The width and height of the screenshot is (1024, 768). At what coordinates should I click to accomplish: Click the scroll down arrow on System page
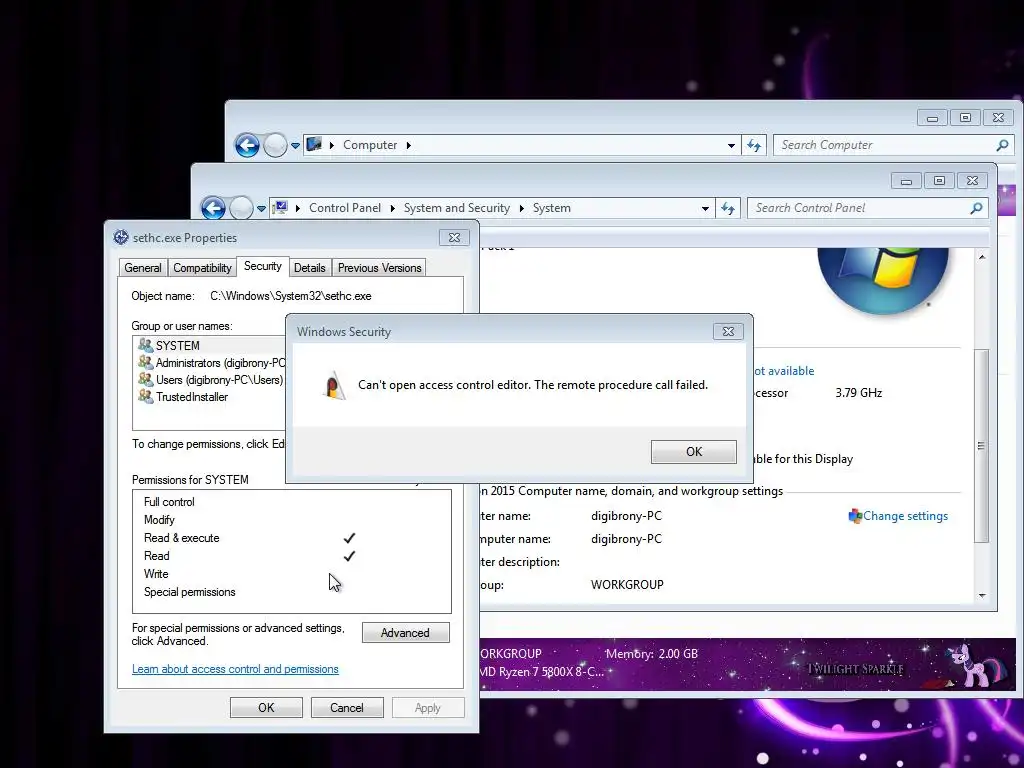[x=982, y=596]
